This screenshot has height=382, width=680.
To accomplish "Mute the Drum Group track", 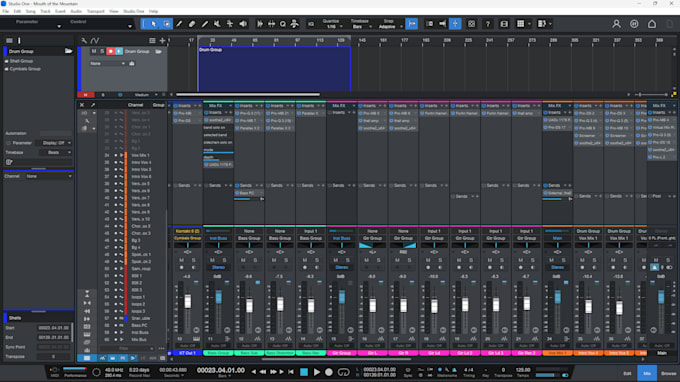I will point(94,51).
